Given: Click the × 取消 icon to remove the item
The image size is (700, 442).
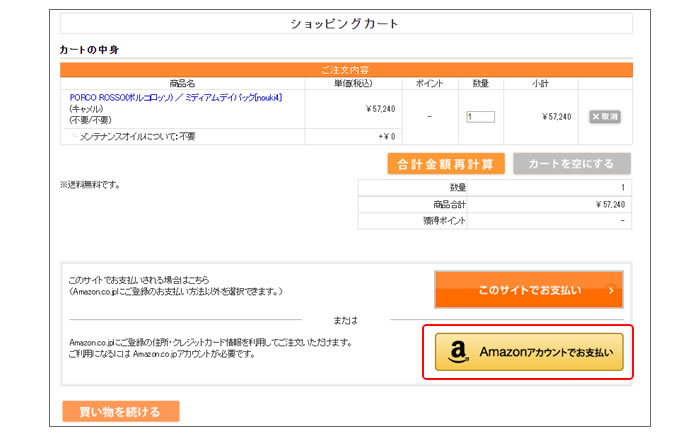Looking at the screenshot, I should [x=605, y=117].
